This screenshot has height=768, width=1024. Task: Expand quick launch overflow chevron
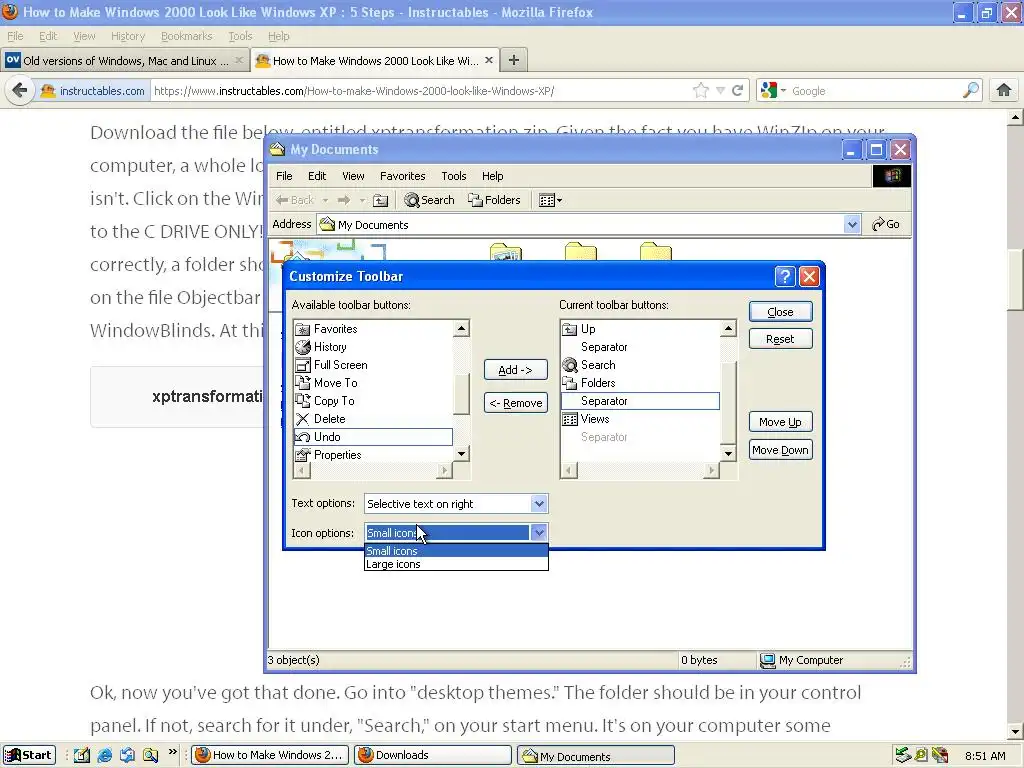tap(173, 752)
